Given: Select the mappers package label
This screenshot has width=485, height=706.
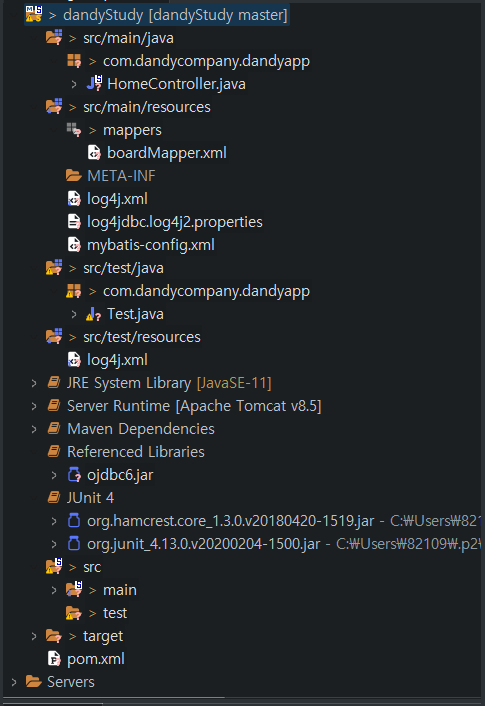Looking at the screenshot, I should coord(132,130).
